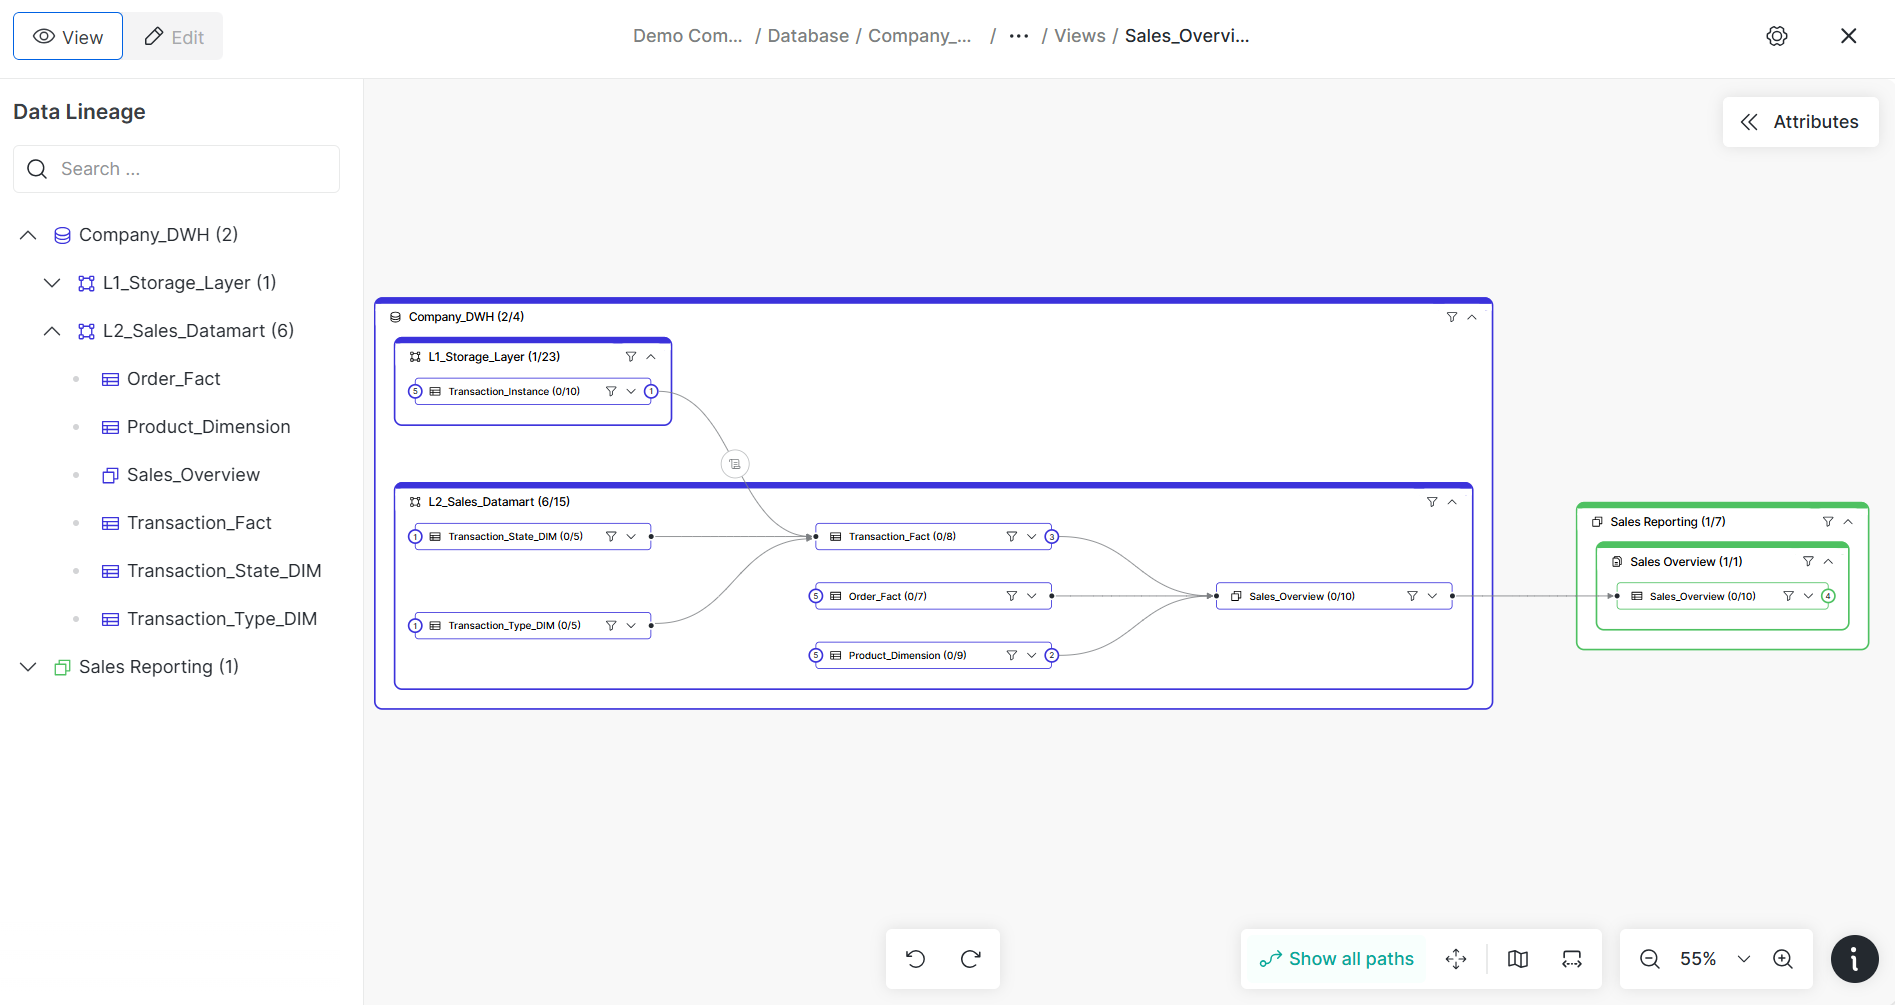Filter the Transaction_Instance node
1895x1005 pixels.
pyautogui.click(x=611, y=392)
